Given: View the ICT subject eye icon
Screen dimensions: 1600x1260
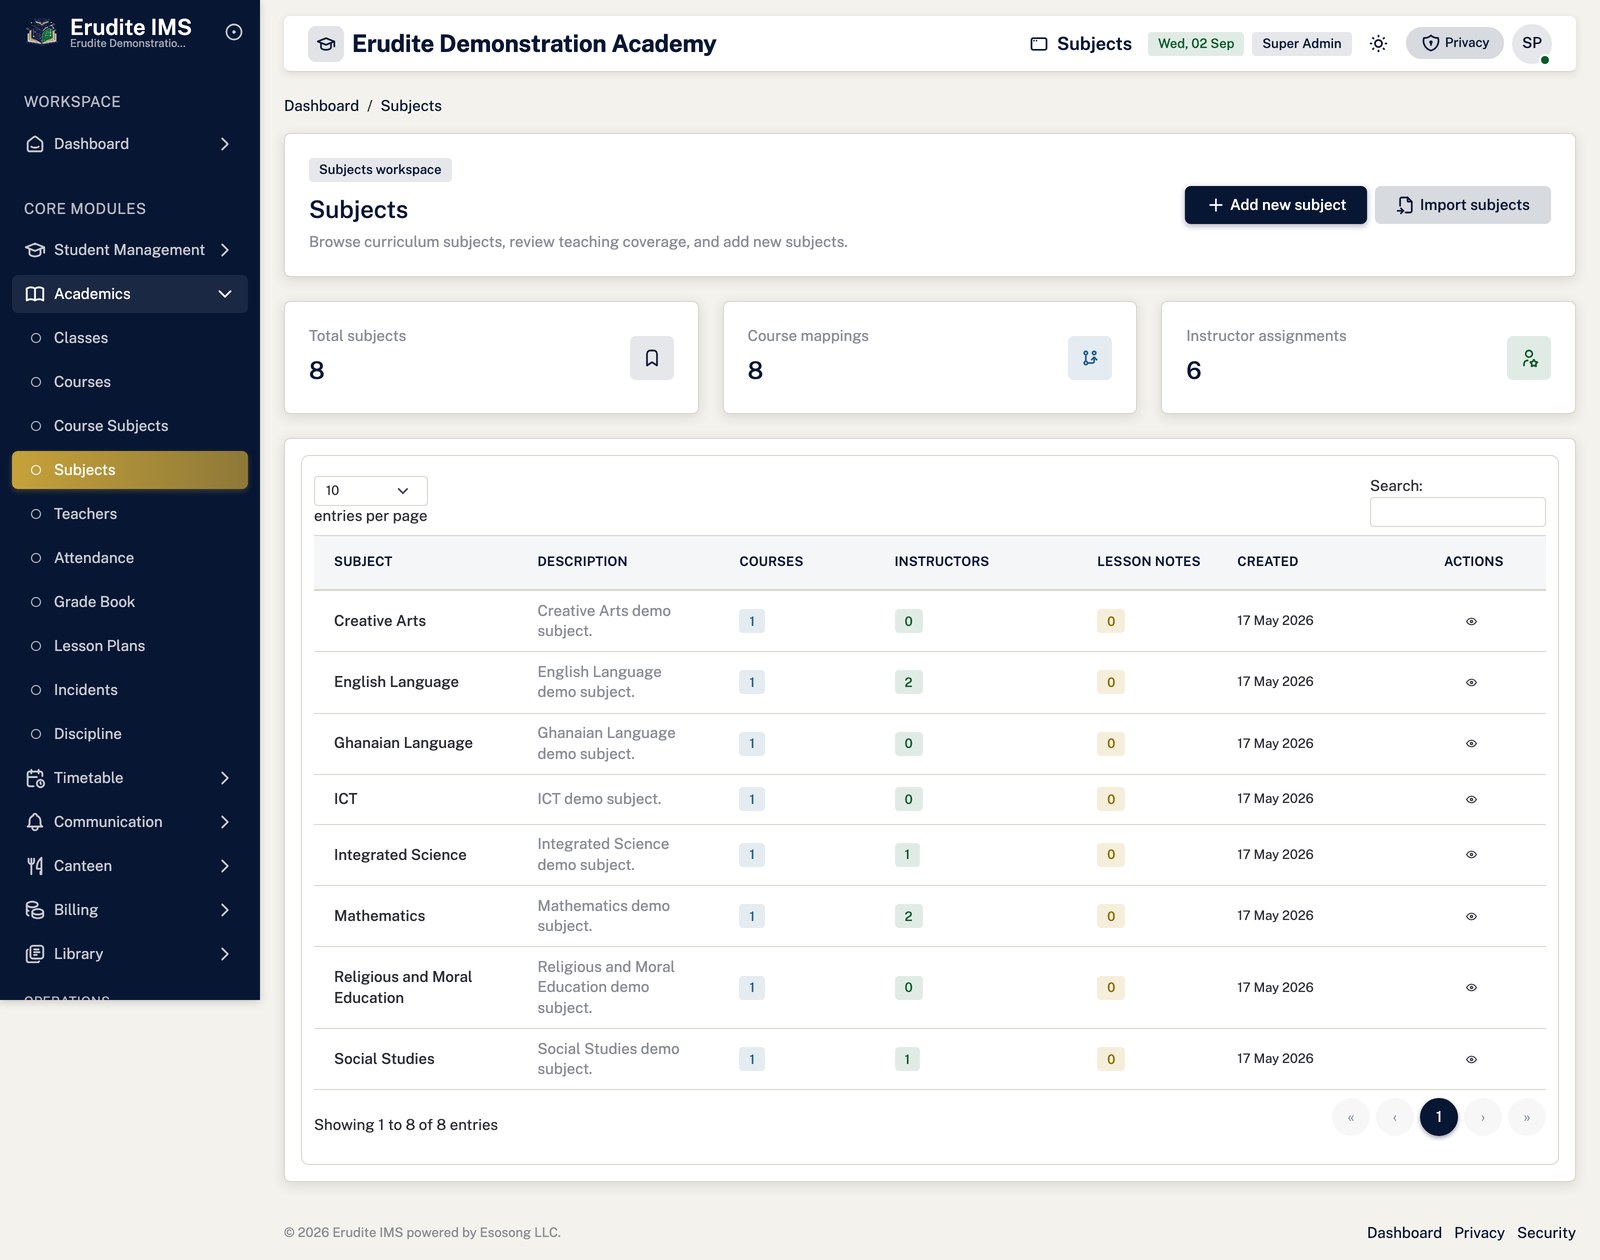Looking at the screenshot, I should tap(1471, 799).
